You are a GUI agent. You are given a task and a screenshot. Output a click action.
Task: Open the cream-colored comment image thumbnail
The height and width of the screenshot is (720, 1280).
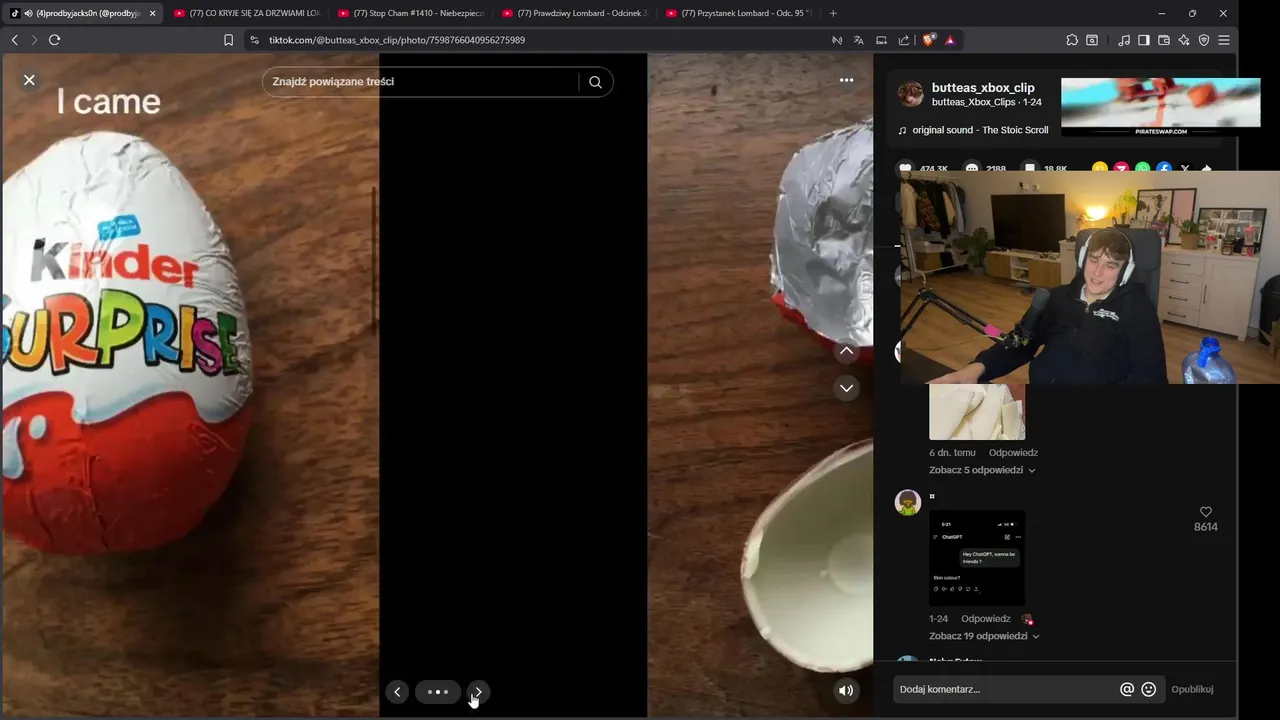pyautogui.click(x=977, y=411)
